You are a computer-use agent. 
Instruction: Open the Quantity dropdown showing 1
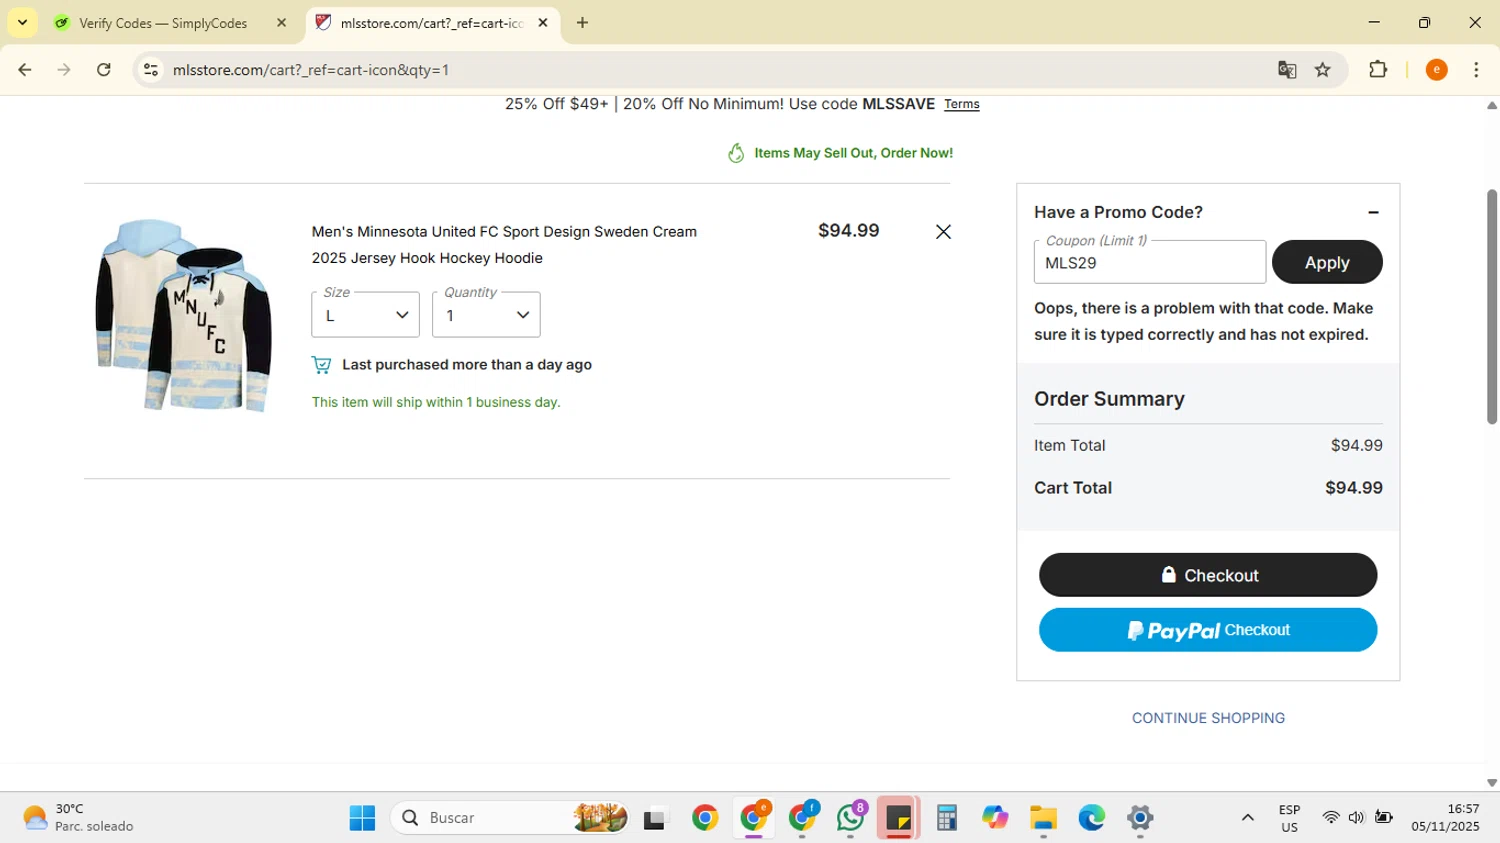point(486,315)
